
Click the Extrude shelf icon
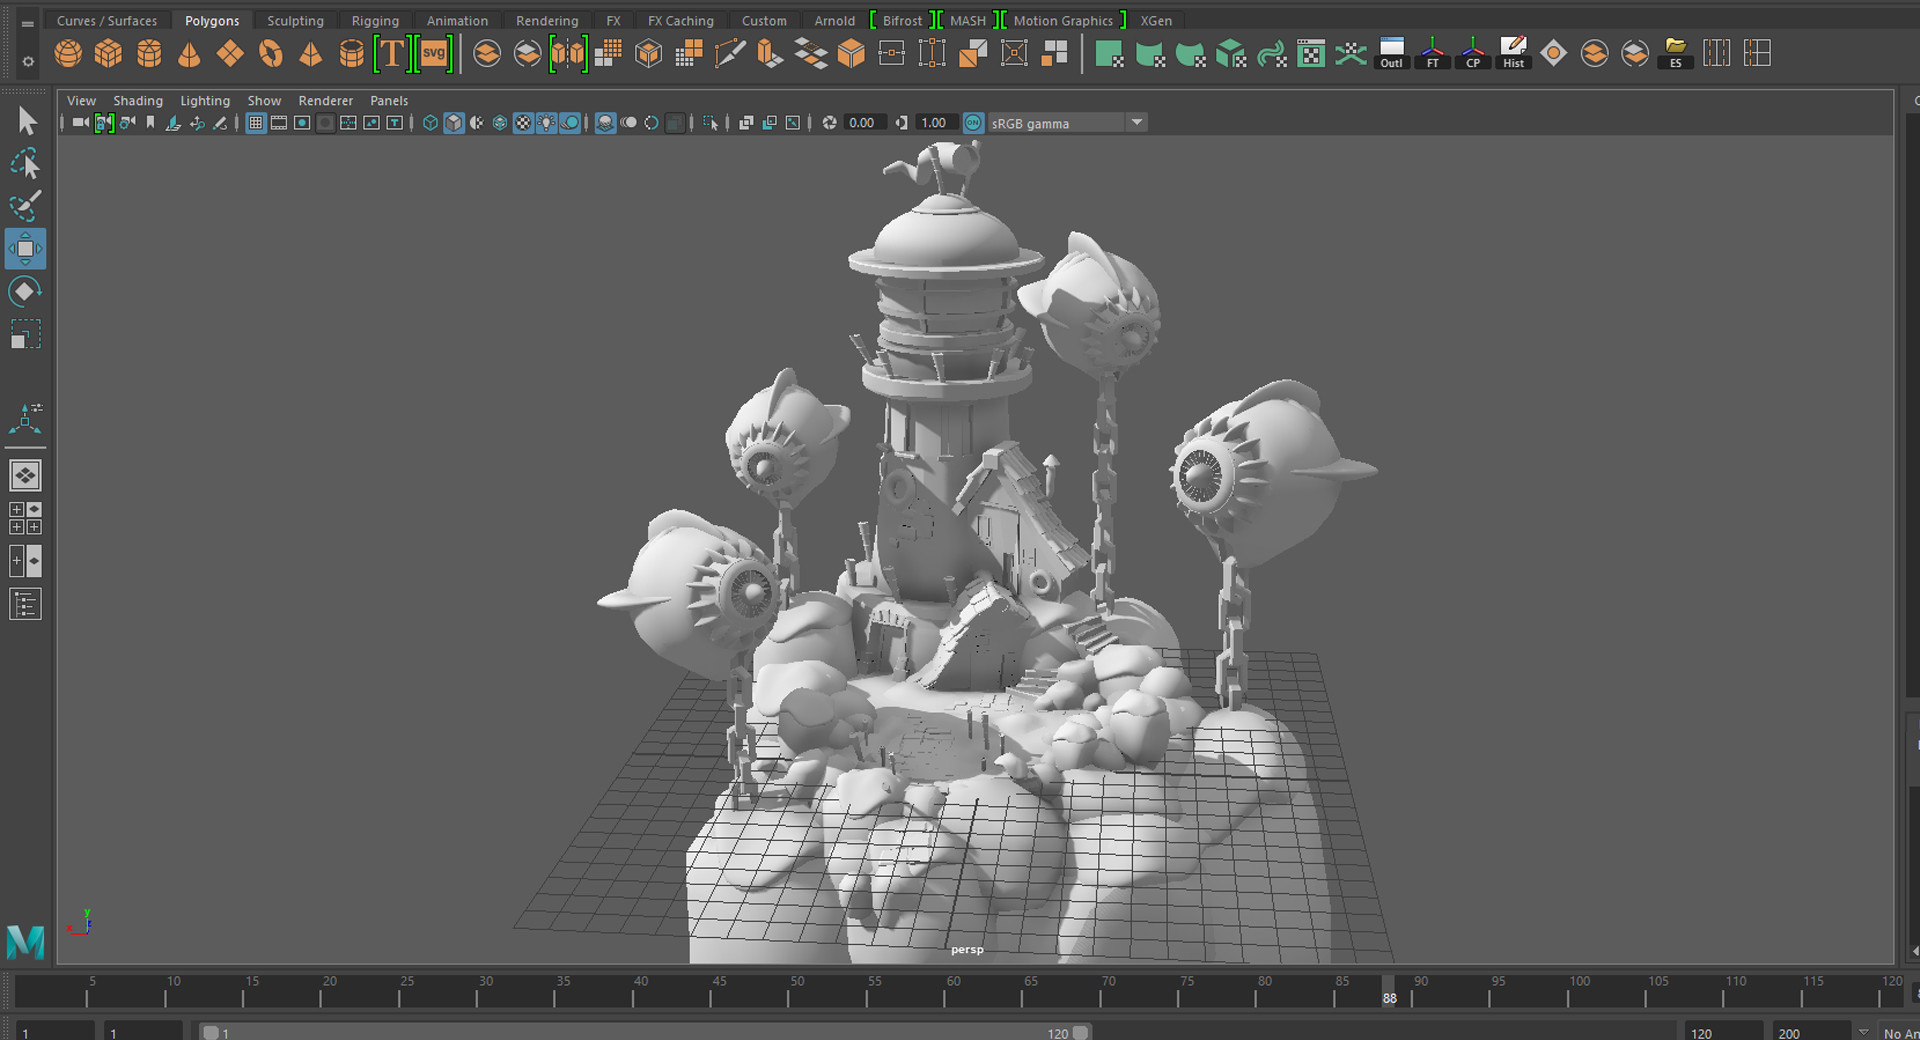coord(770,53)
